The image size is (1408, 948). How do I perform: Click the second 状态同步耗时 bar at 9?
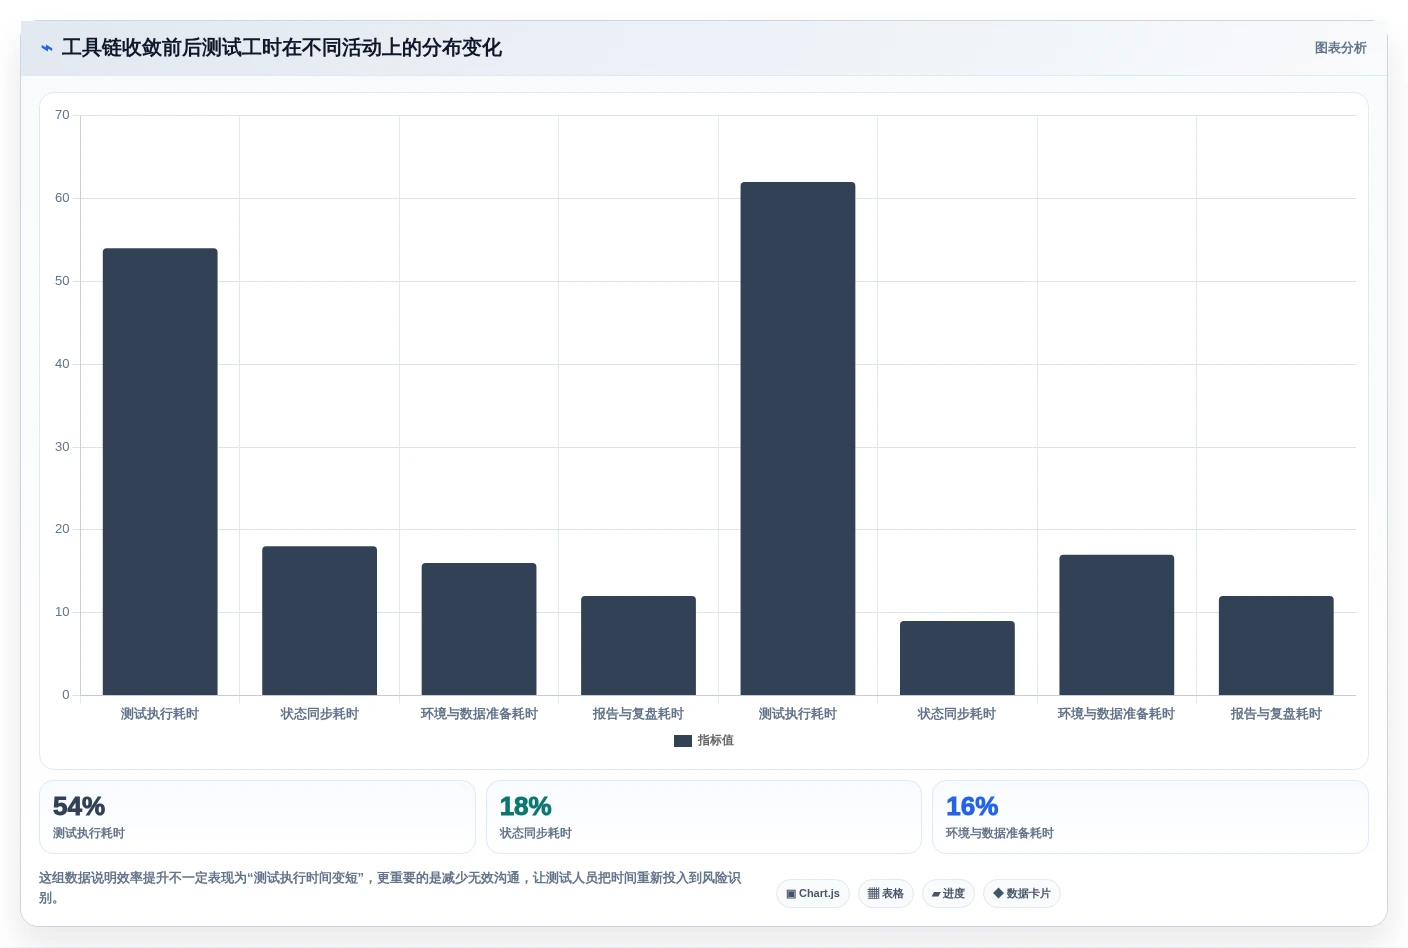click(x=957, y=658)
